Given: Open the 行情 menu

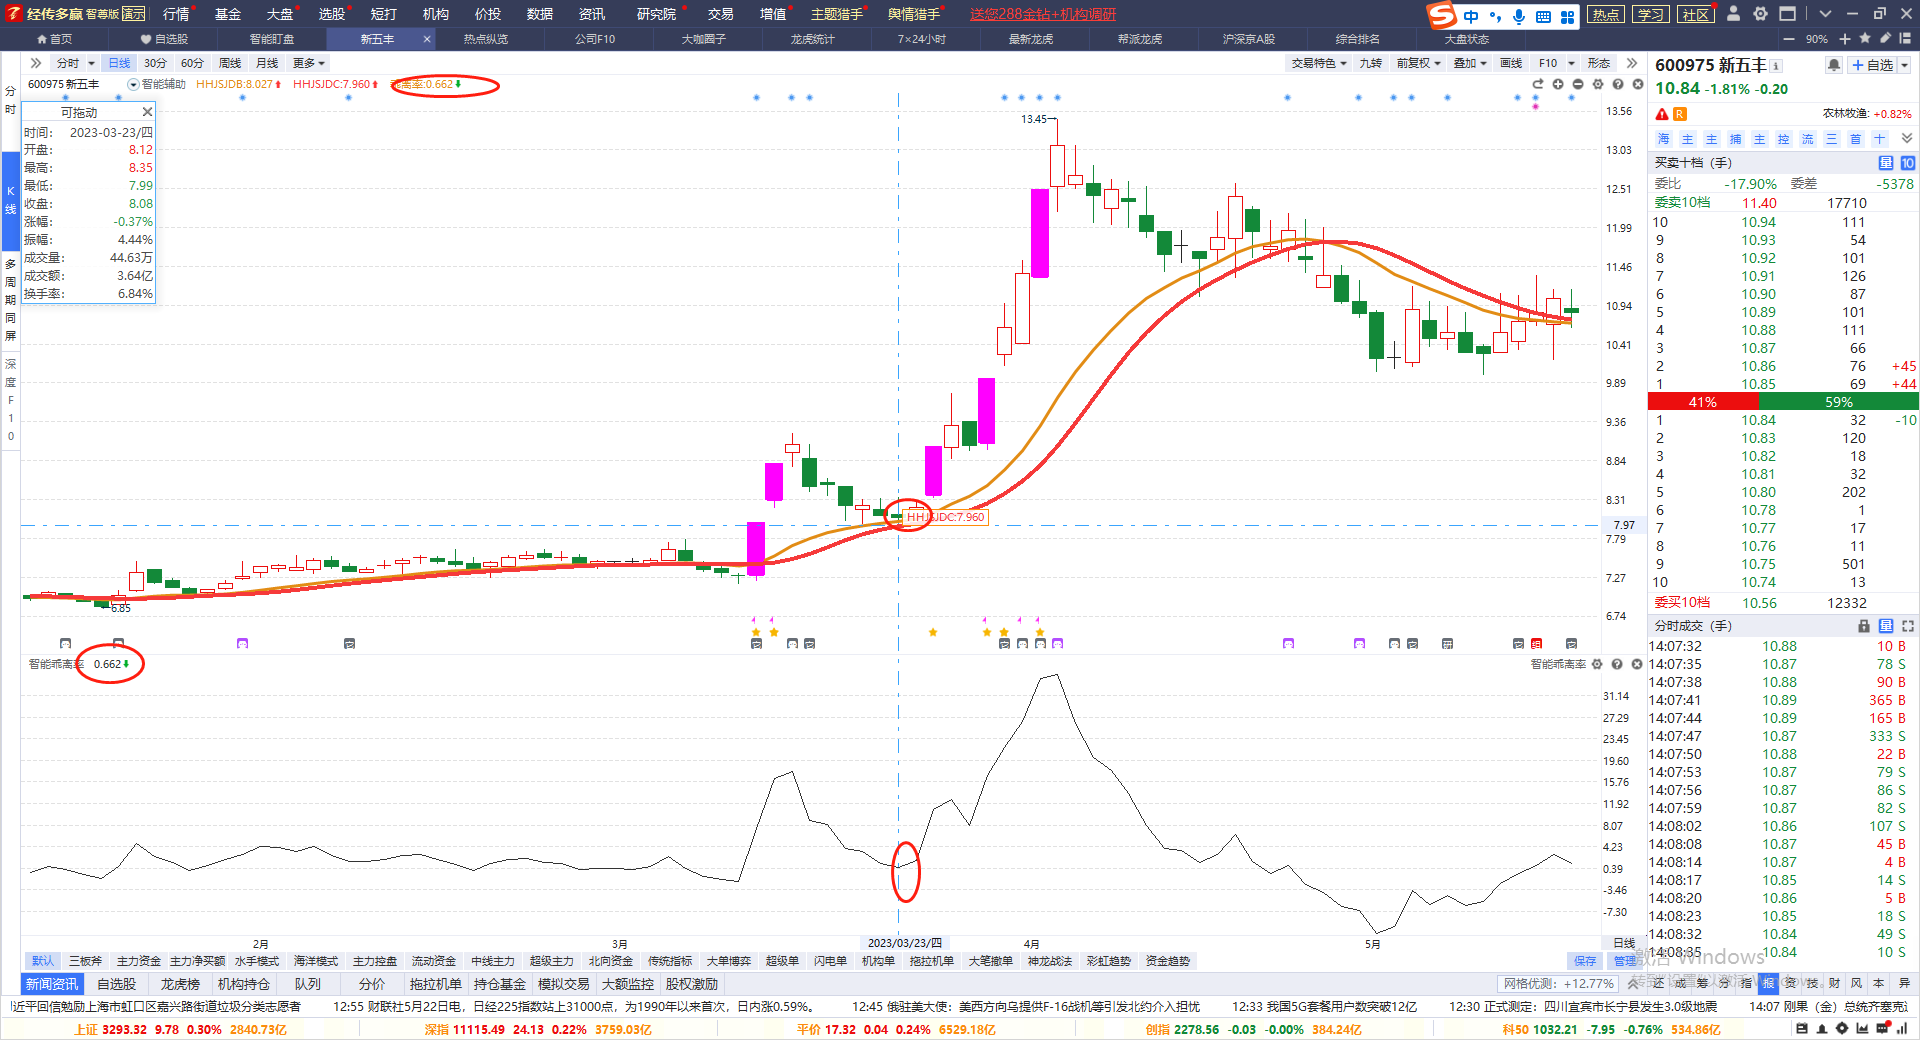Looking at the screenshot, I should tap(176, 14).
